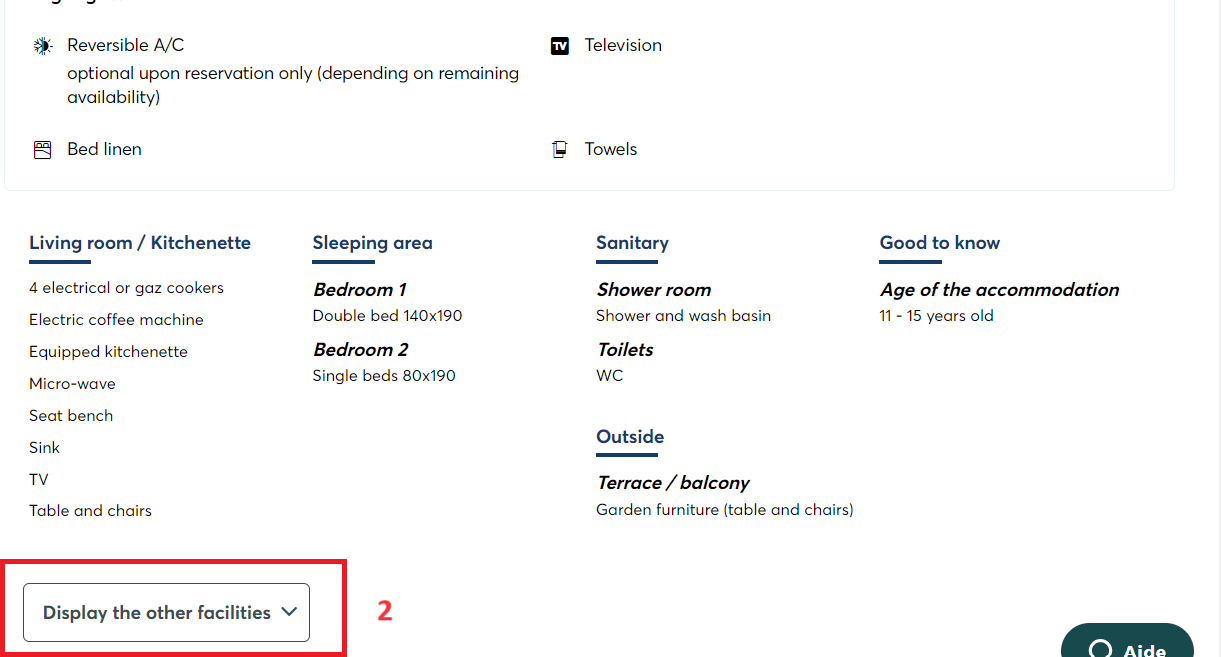1221x657 pixels.
Task: Click the Towels icon
Action: tap(560, 150)
